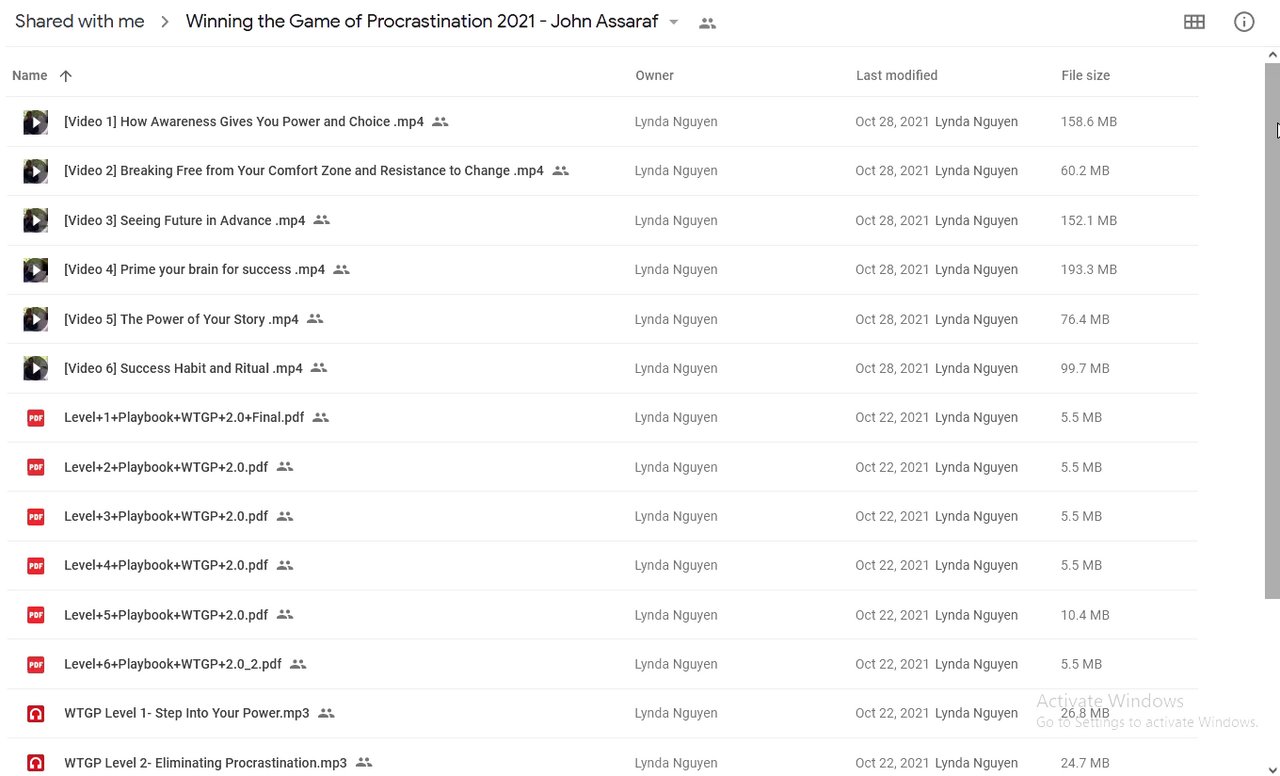
Task: Click video icon for Video 1 file
Action: point(36,122)
